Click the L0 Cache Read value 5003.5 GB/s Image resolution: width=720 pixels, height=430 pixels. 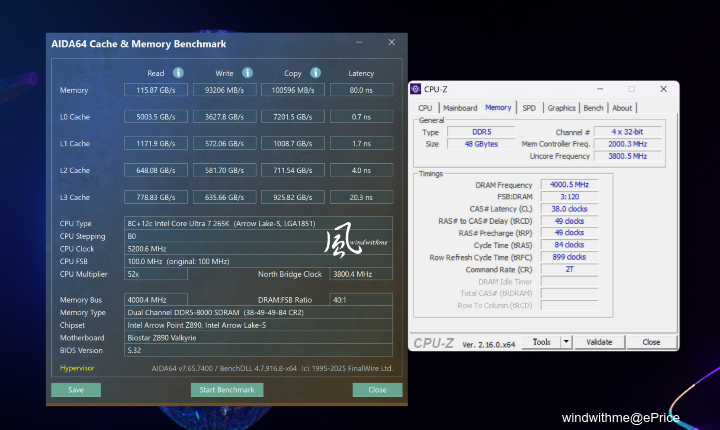pyautogui.click(x=156, y=117)
